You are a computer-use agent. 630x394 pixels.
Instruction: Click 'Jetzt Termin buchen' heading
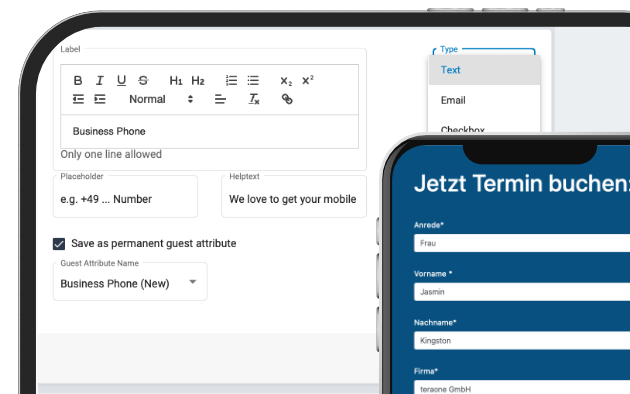(x=522, y=184)
